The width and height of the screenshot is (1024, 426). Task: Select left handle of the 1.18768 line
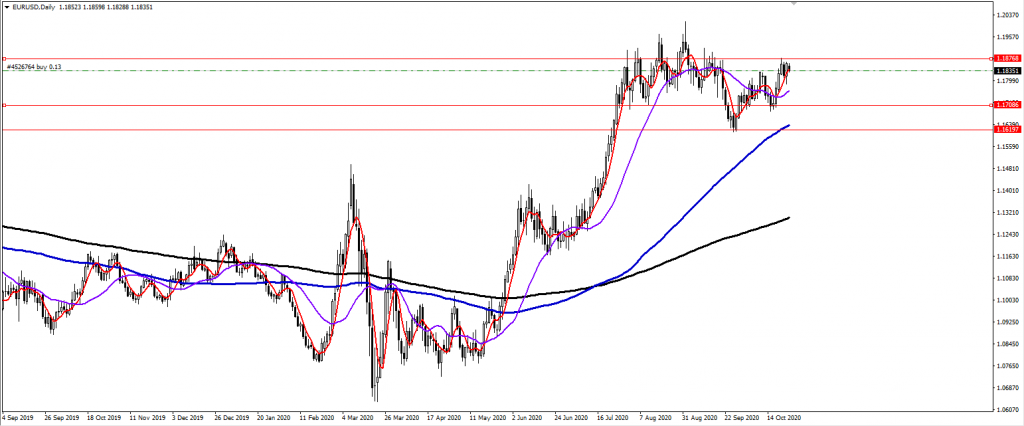tap(4, 59)
